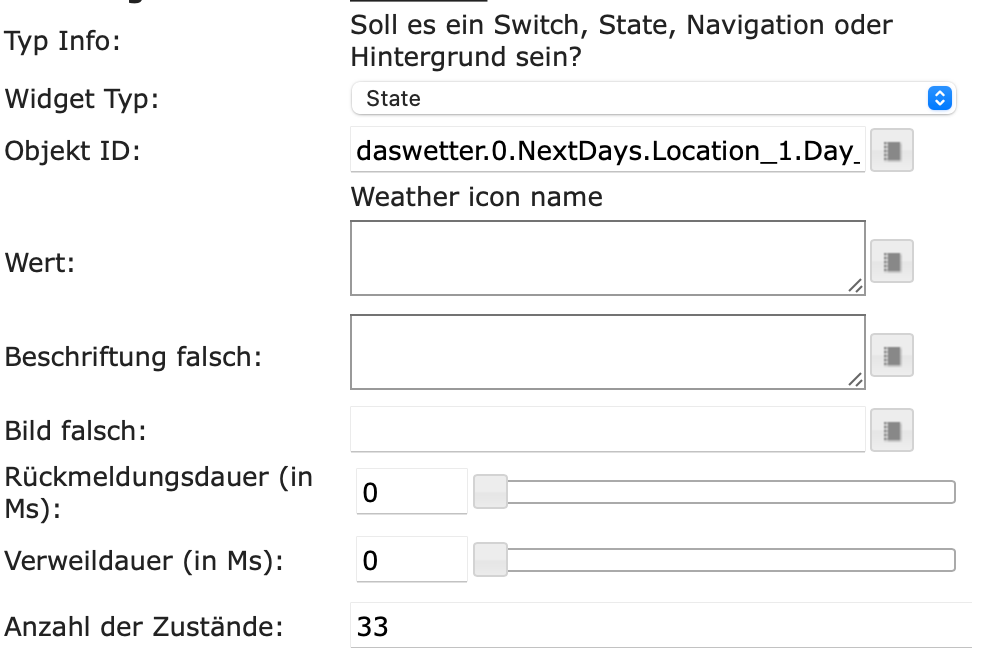This screenshot has height=648, width=998.
Task: Open the Widget Typ dropdown showing State
Action: 653,99
